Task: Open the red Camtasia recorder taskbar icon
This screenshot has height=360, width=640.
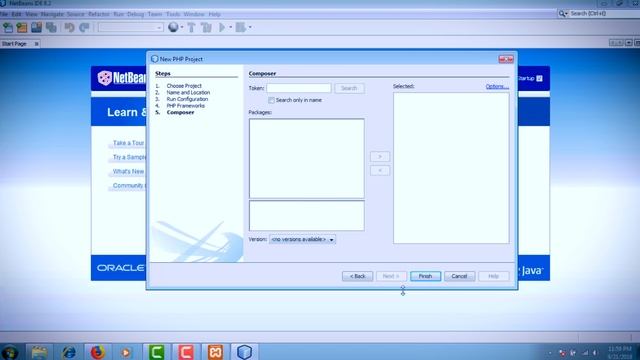Action: (186, 352)
